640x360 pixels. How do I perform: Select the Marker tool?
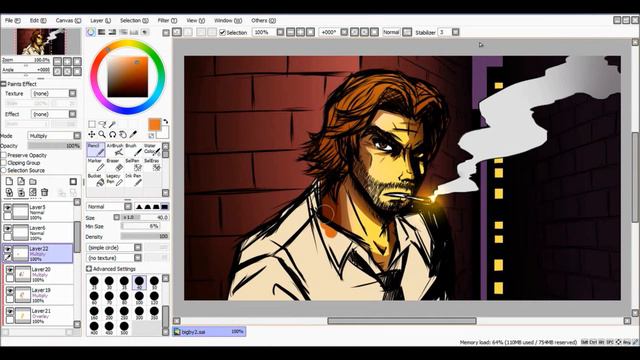click(x=96, y=165)
